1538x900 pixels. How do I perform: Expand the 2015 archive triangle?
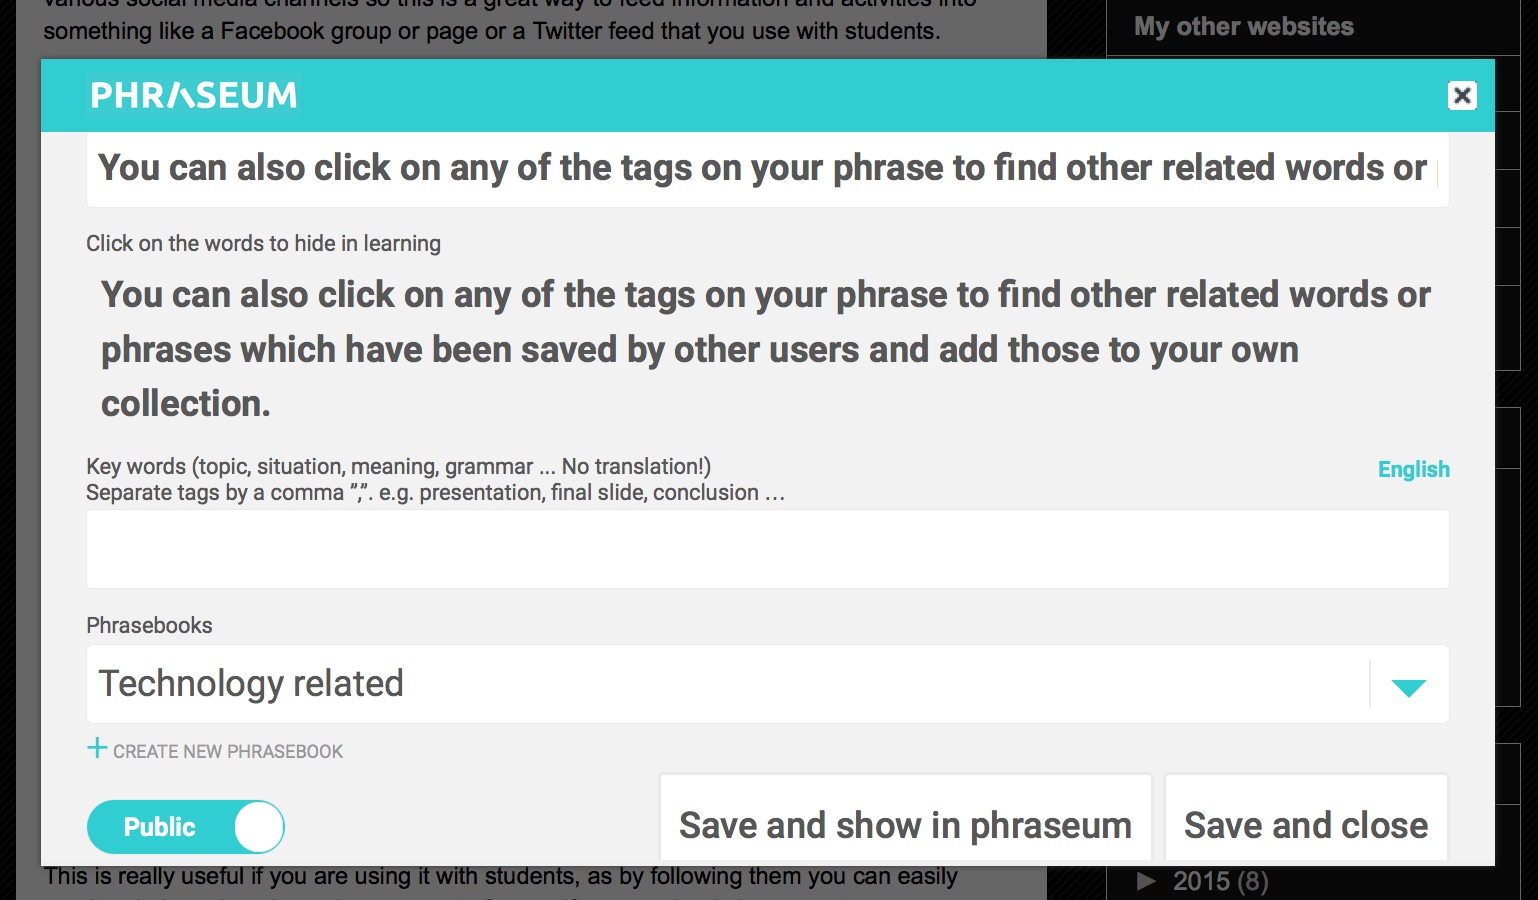(1147, 881)
